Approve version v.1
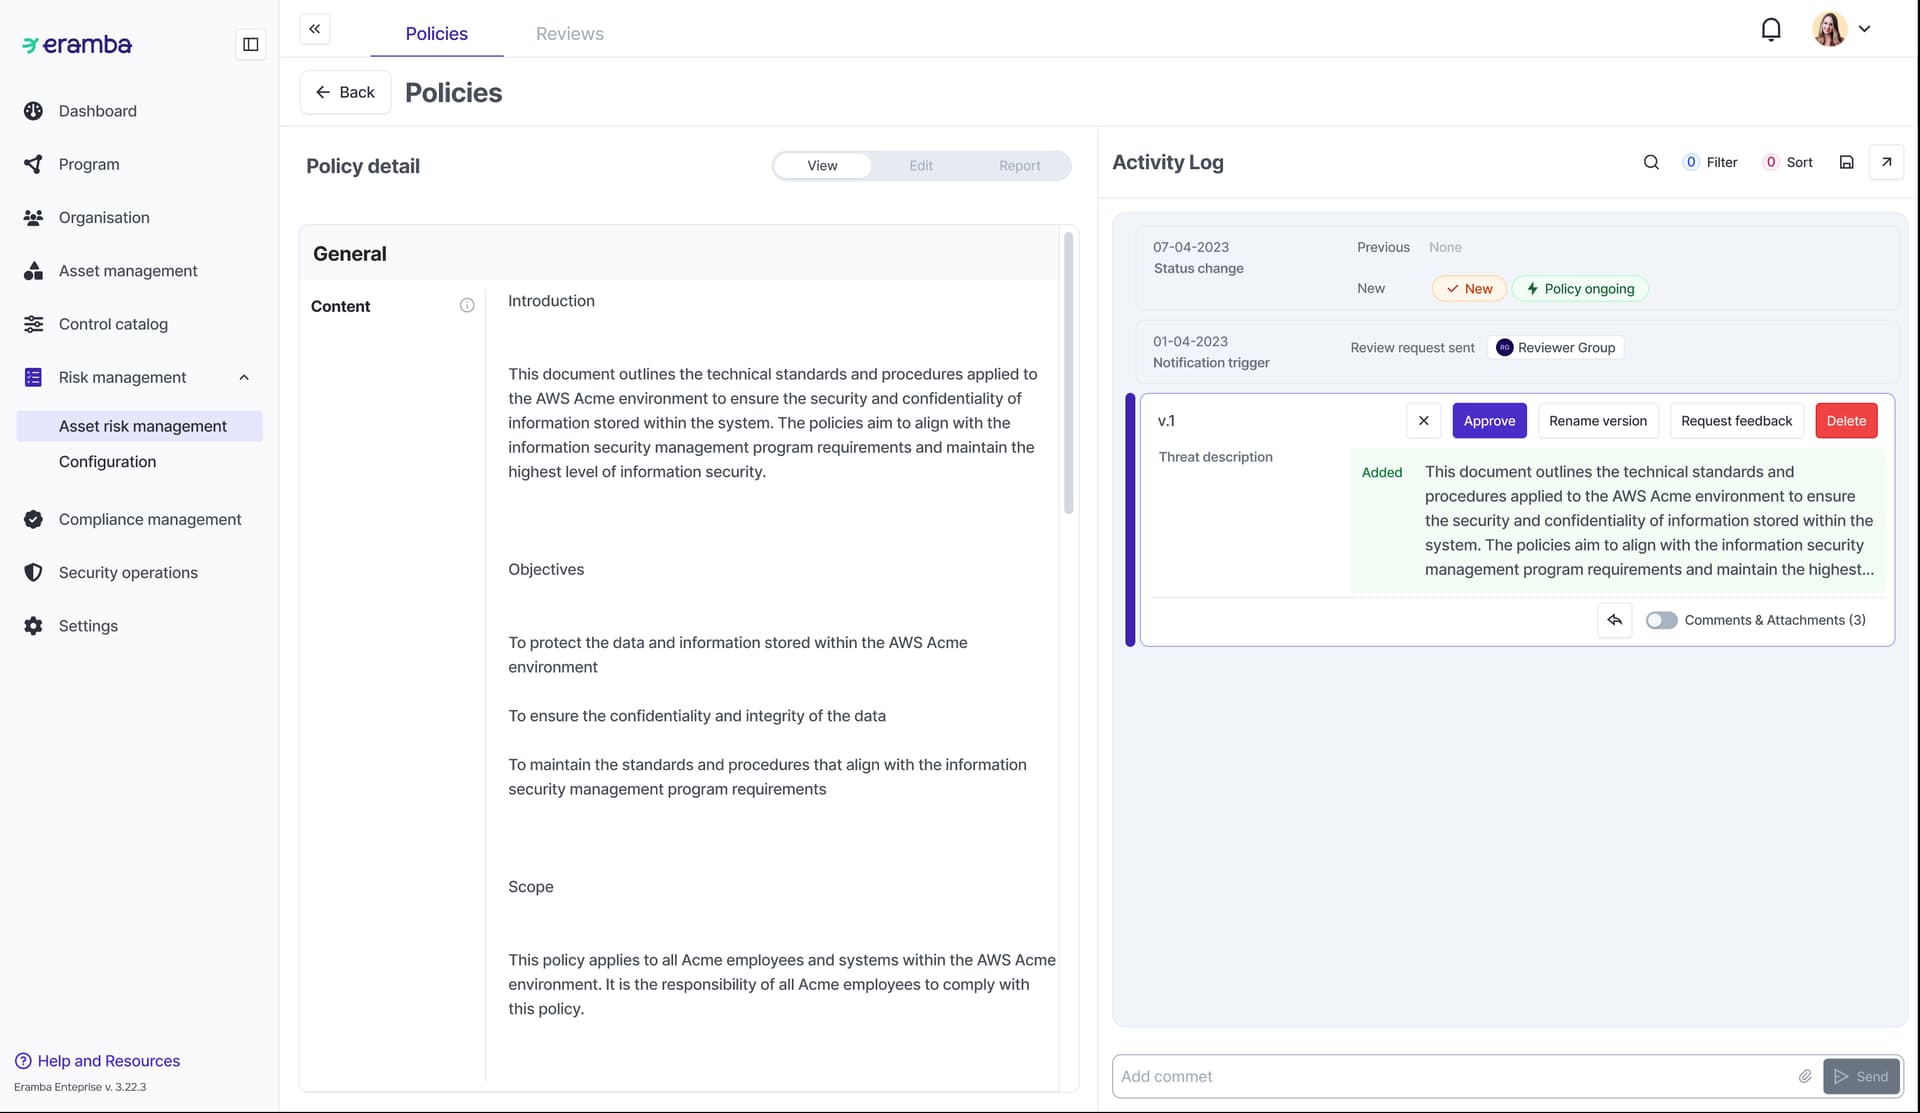1920x1113 pixels. coord(1489,421)
